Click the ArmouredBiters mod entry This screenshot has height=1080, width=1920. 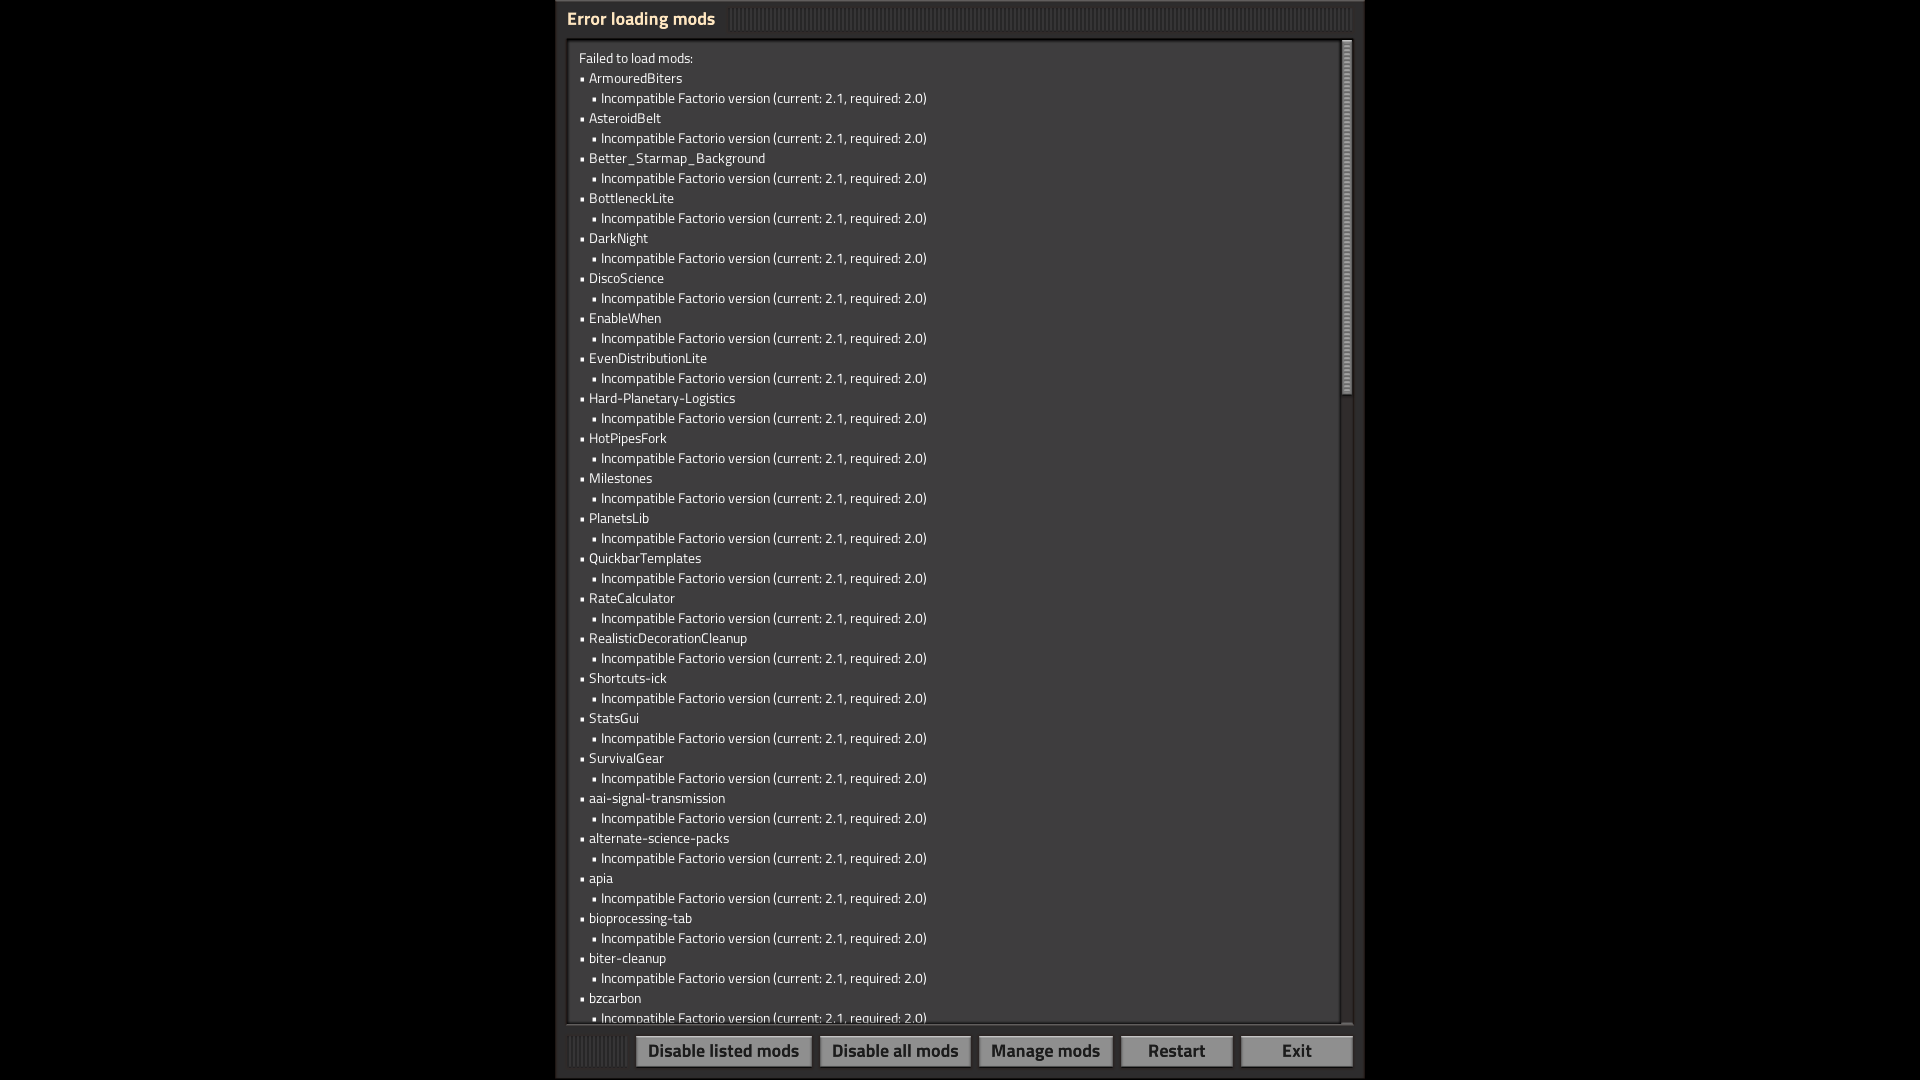click(x=635, y=78)
